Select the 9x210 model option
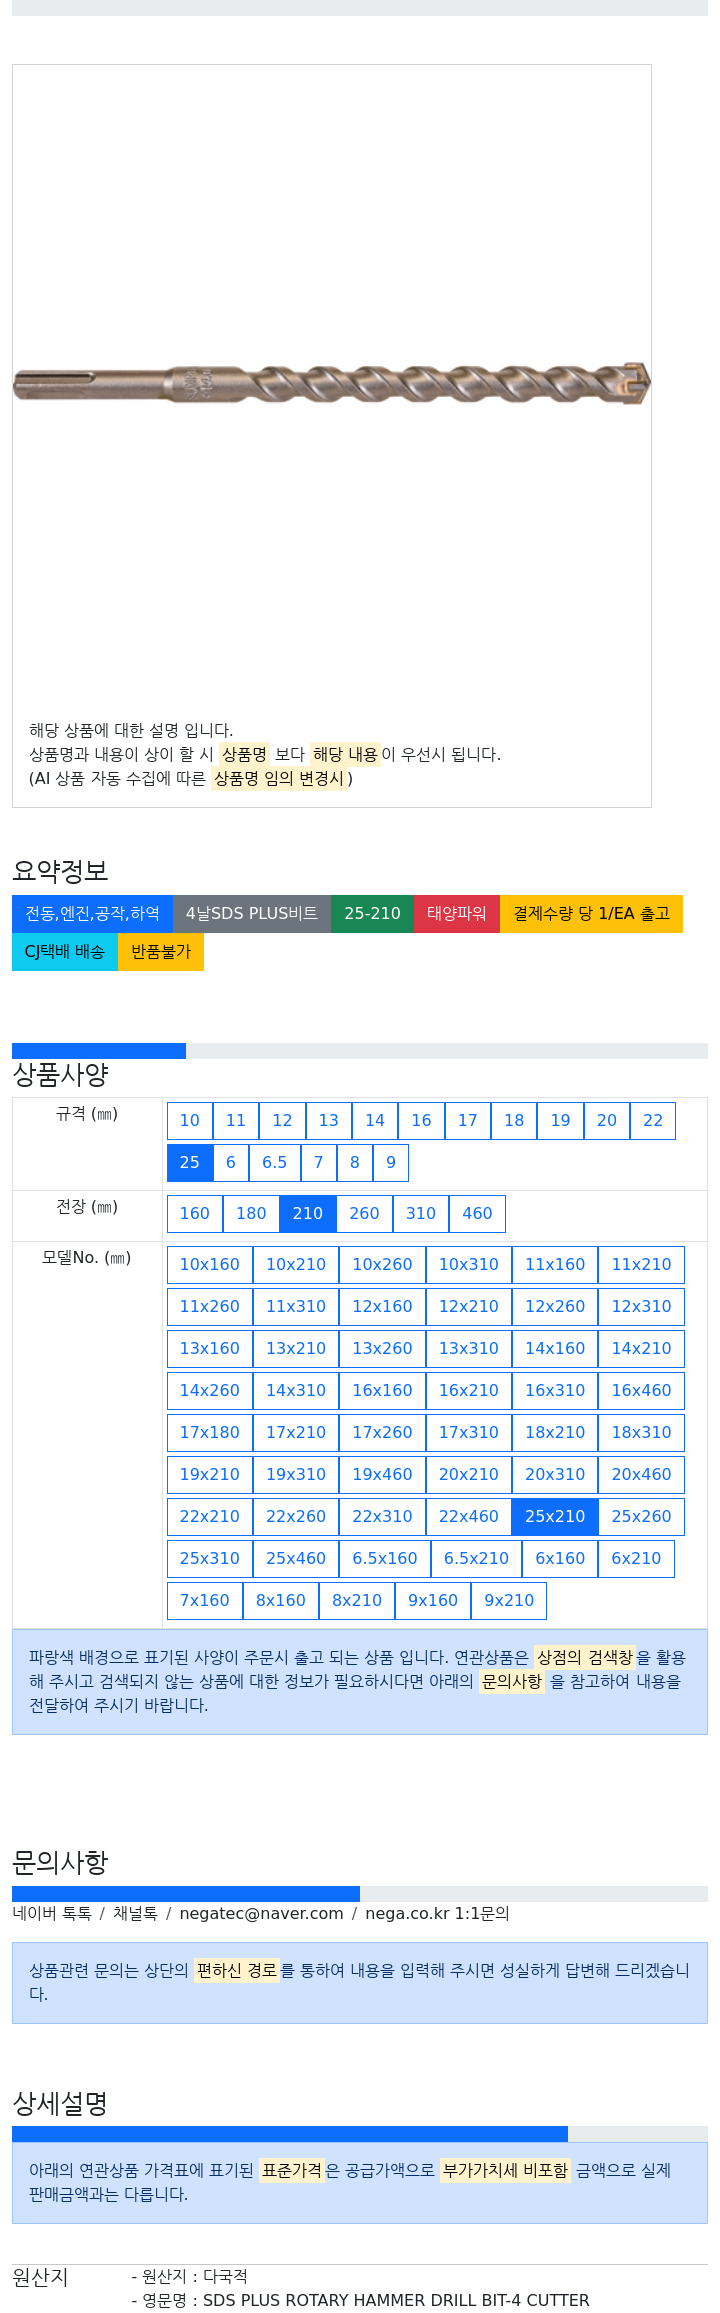720x2313 pixels. click(x=509, y=1601)
